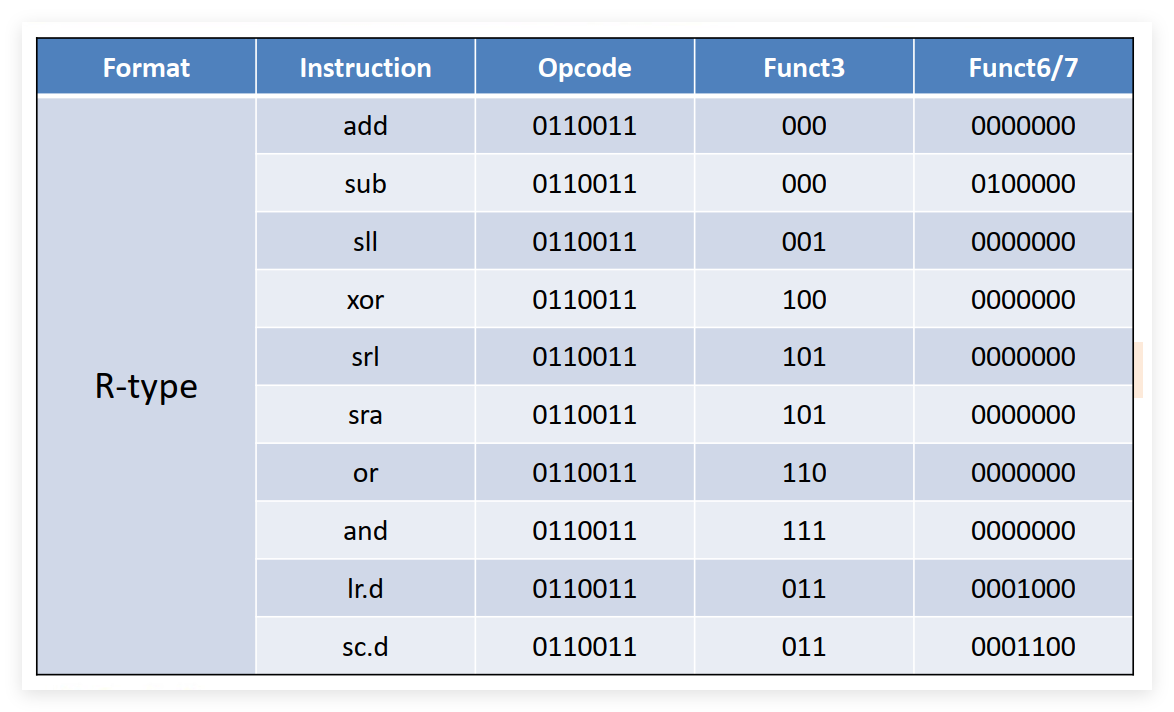Click the Funct6/7 column header

coord(1024,67)
